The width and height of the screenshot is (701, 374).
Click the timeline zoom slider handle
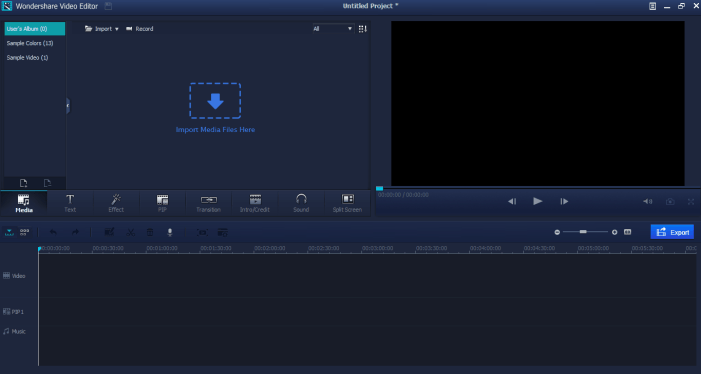[583, 232]
